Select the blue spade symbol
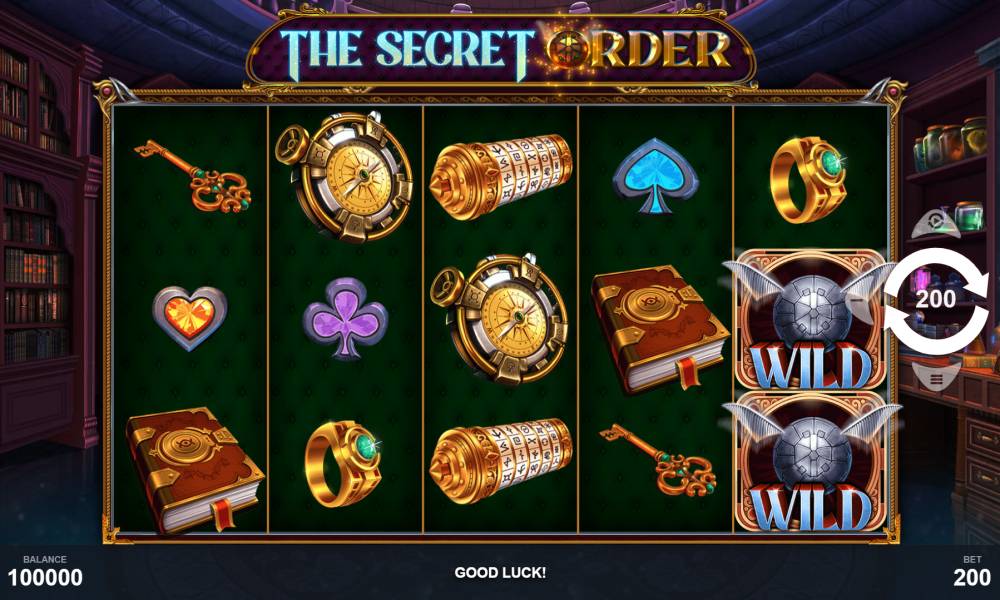The width and height of the screenshot is (1000, 600). point(654,175)
